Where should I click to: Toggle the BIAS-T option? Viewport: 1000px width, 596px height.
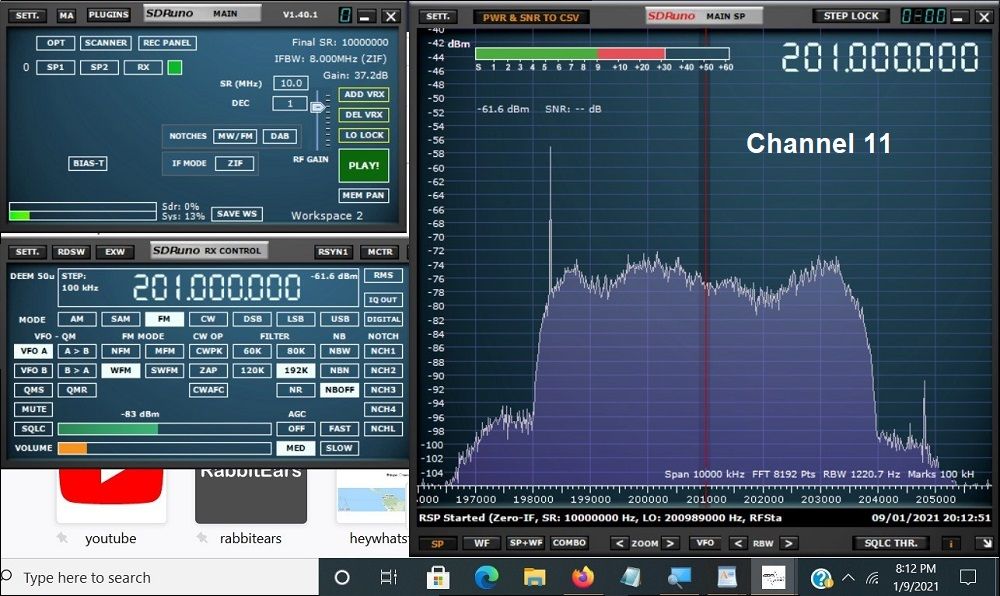(88, 163)
